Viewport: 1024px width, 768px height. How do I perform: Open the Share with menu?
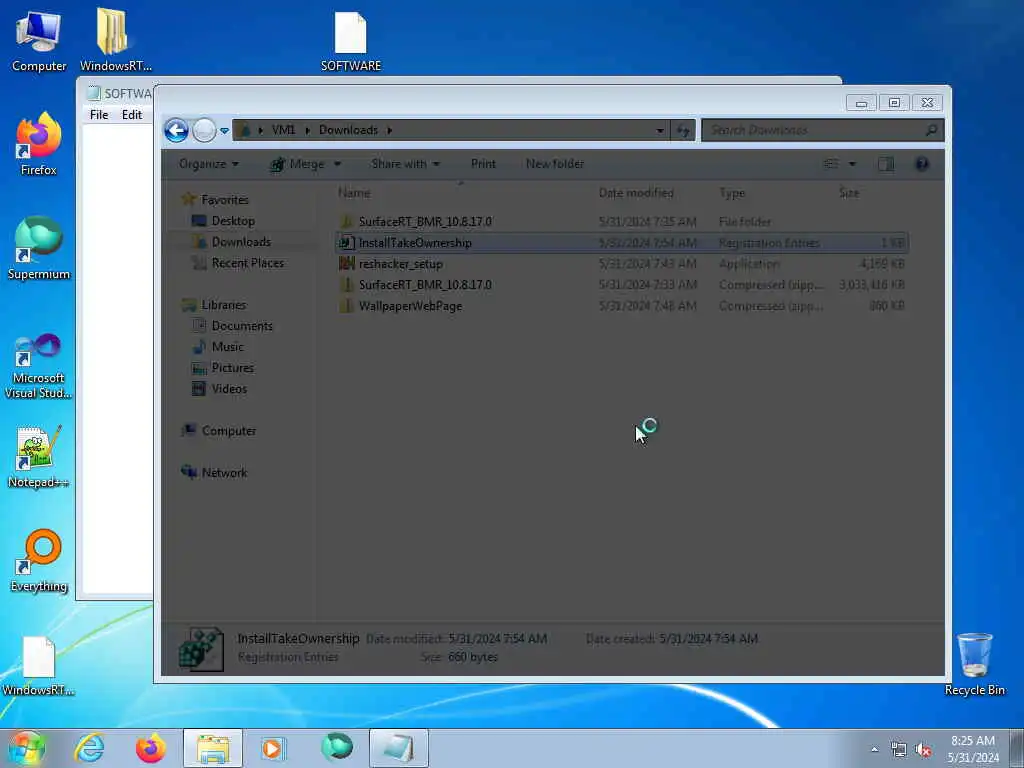click(405, 164)
